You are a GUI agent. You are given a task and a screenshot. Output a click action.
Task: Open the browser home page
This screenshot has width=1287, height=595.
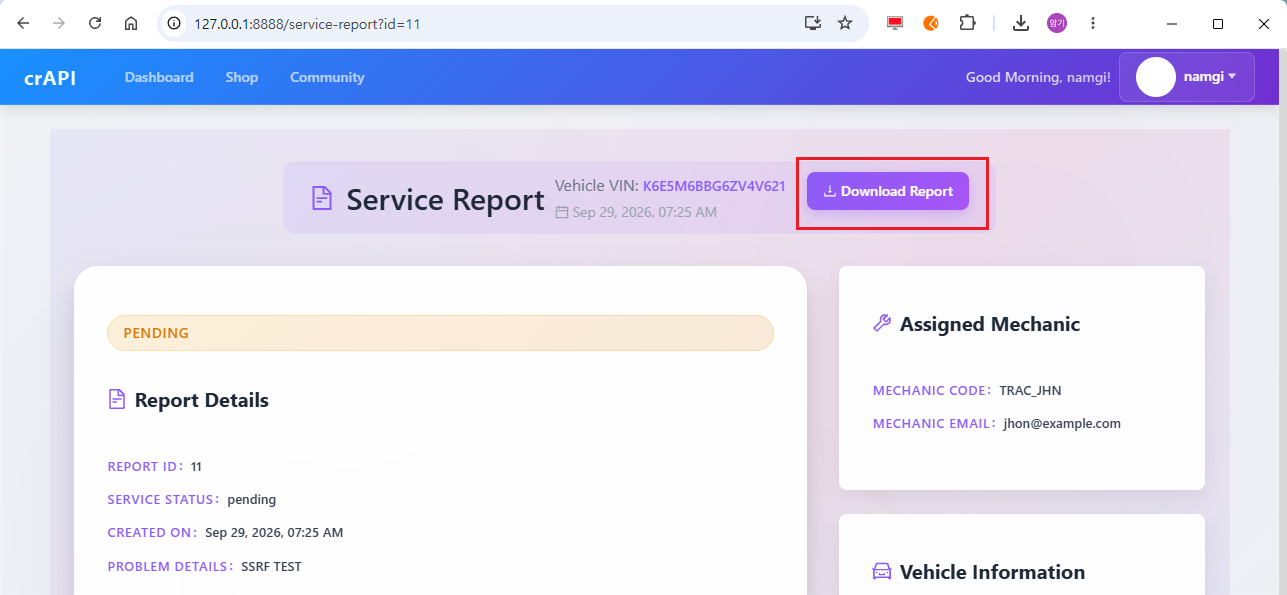point(131,23)
